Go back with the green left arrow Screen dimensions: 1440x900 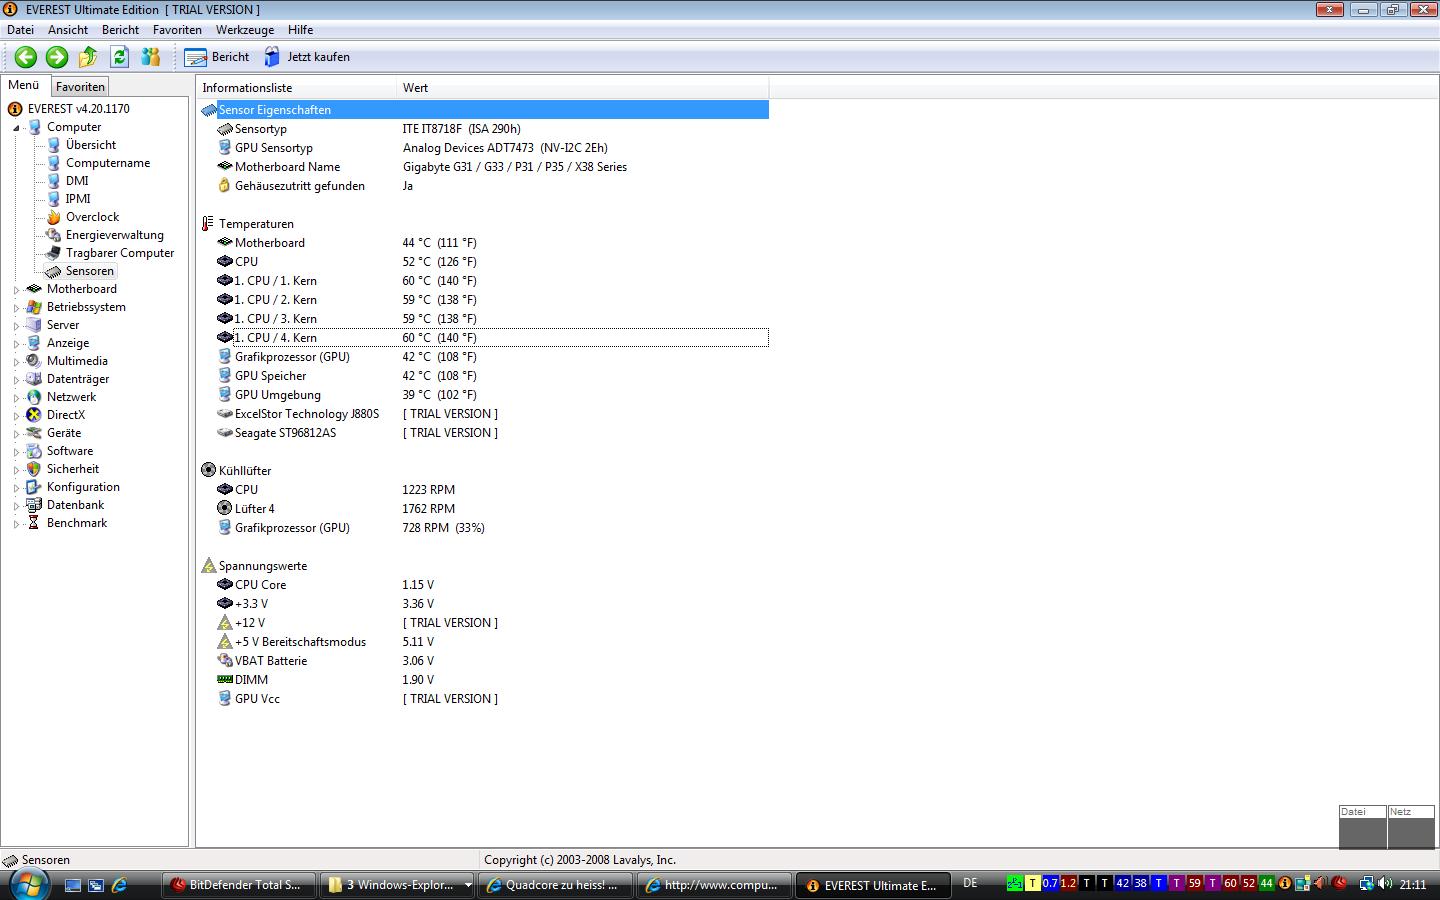point(26,57)
